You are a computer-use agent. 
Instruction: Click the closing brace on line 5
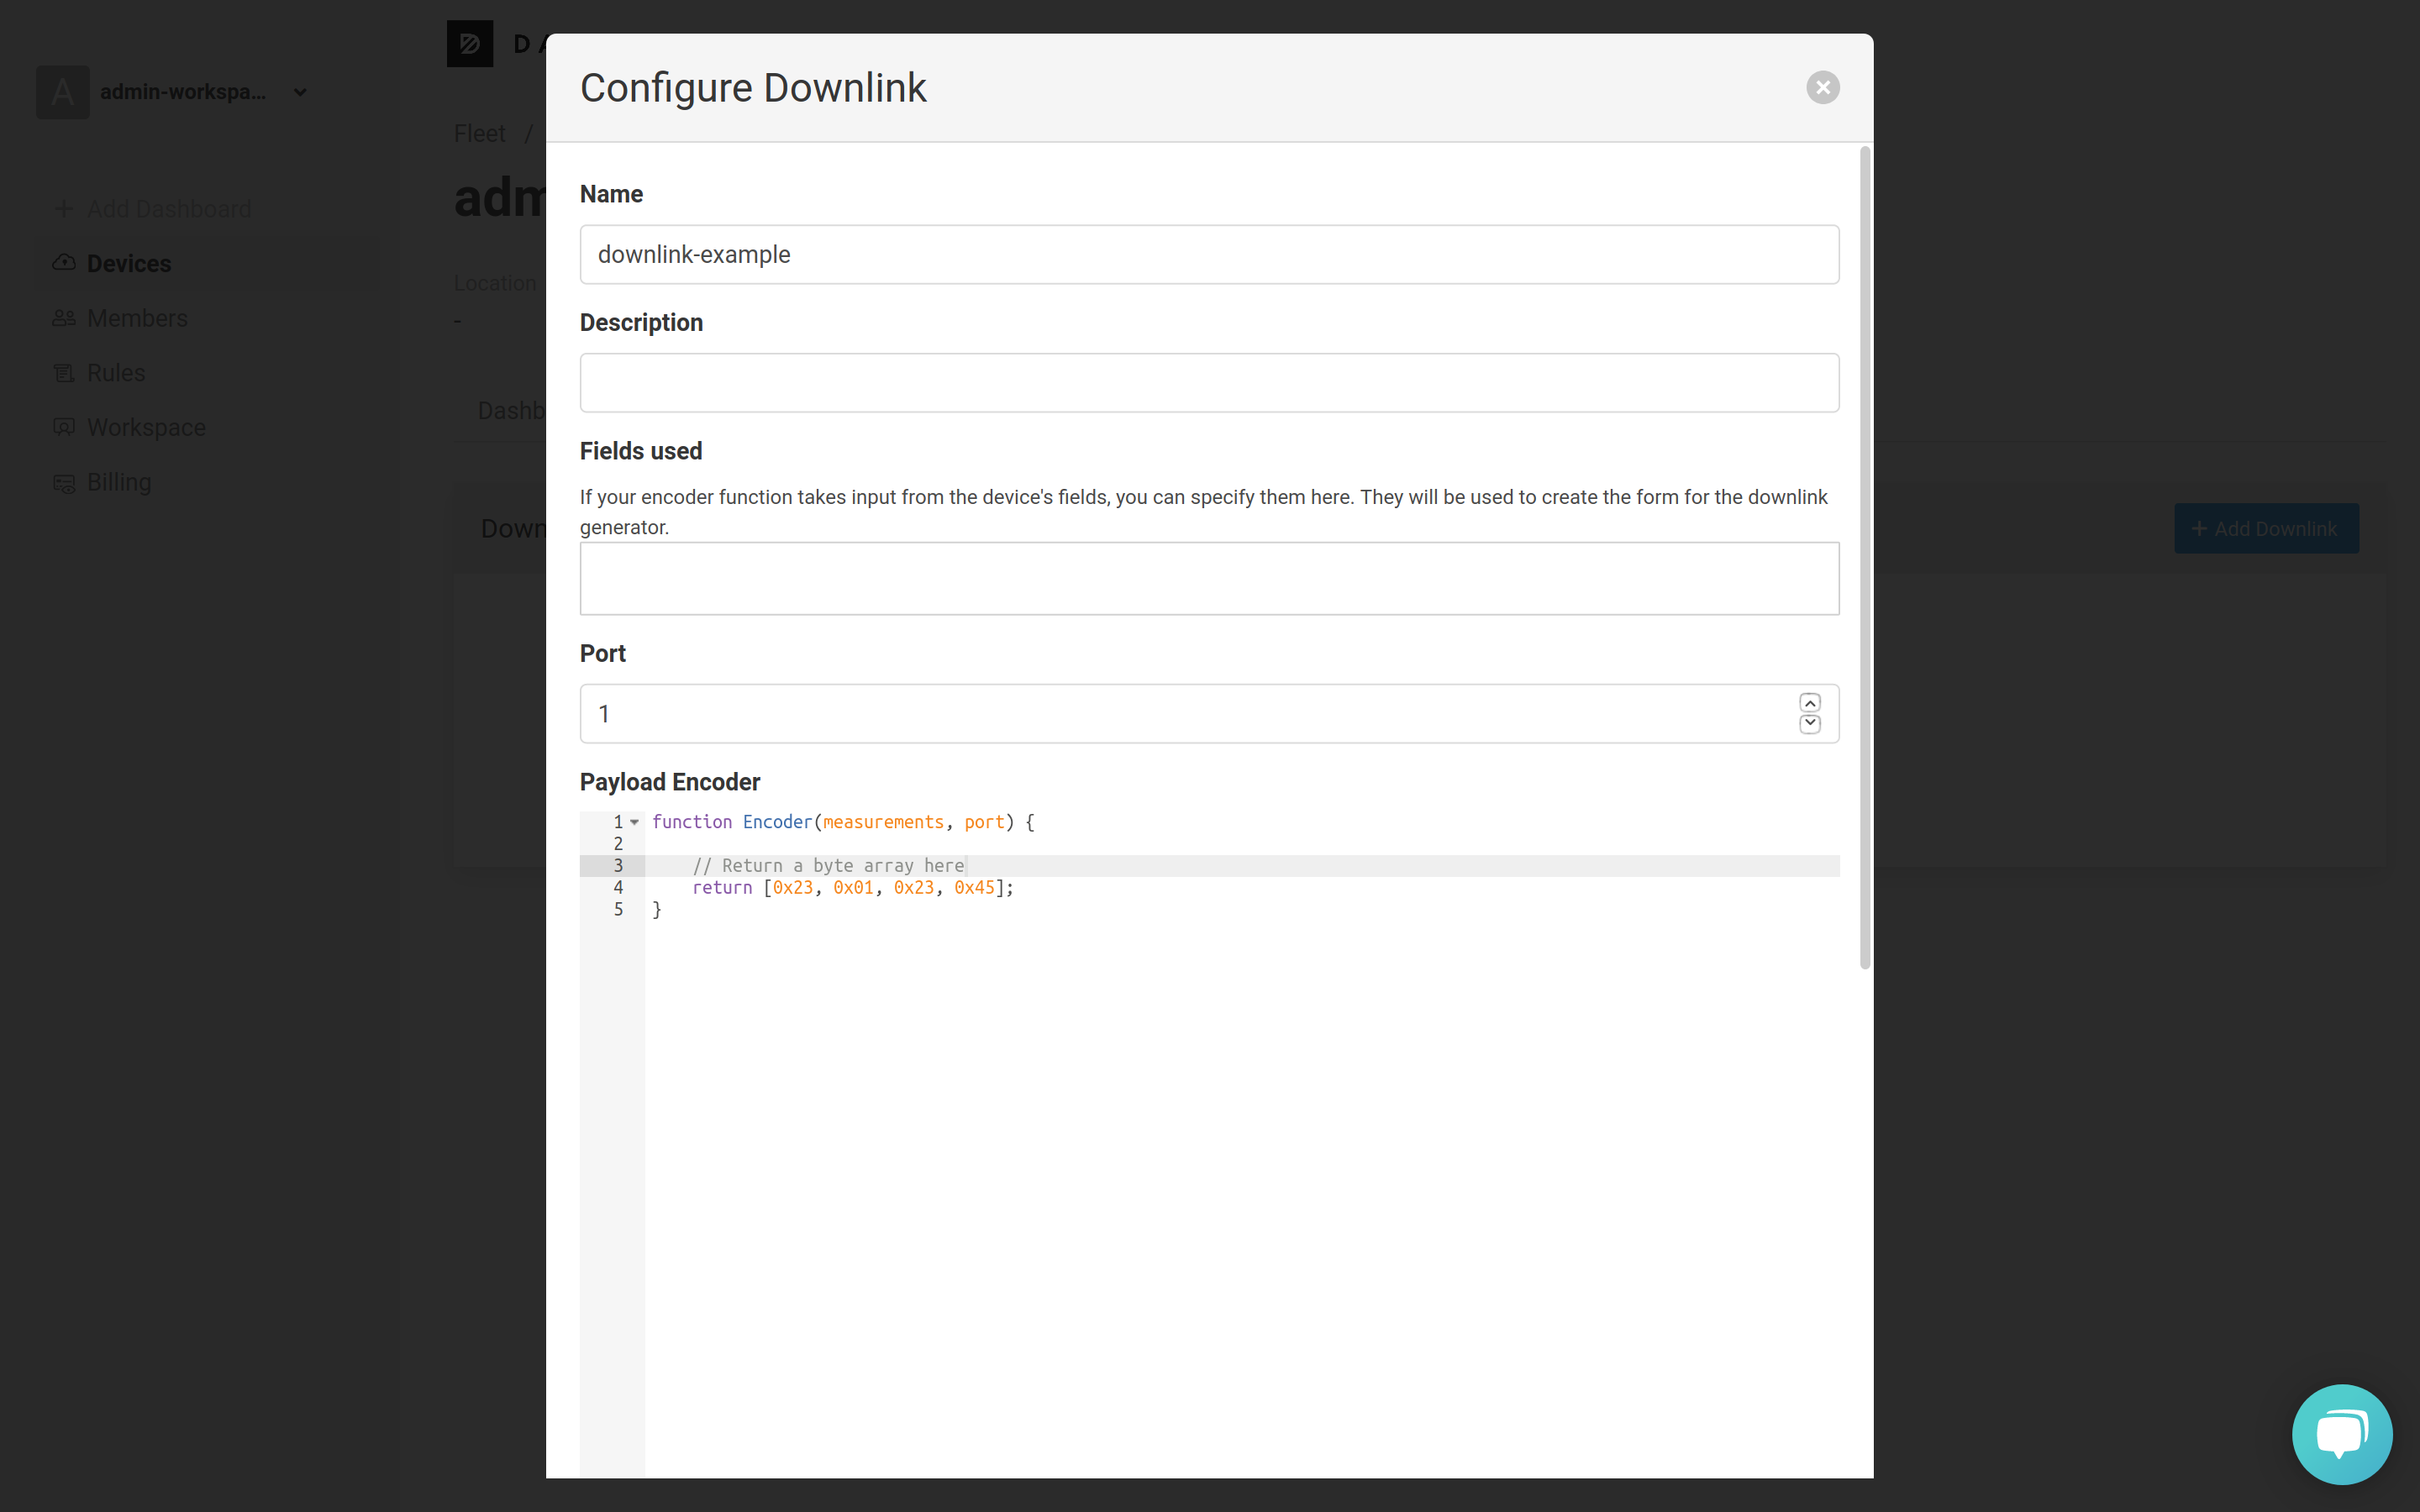657,910
